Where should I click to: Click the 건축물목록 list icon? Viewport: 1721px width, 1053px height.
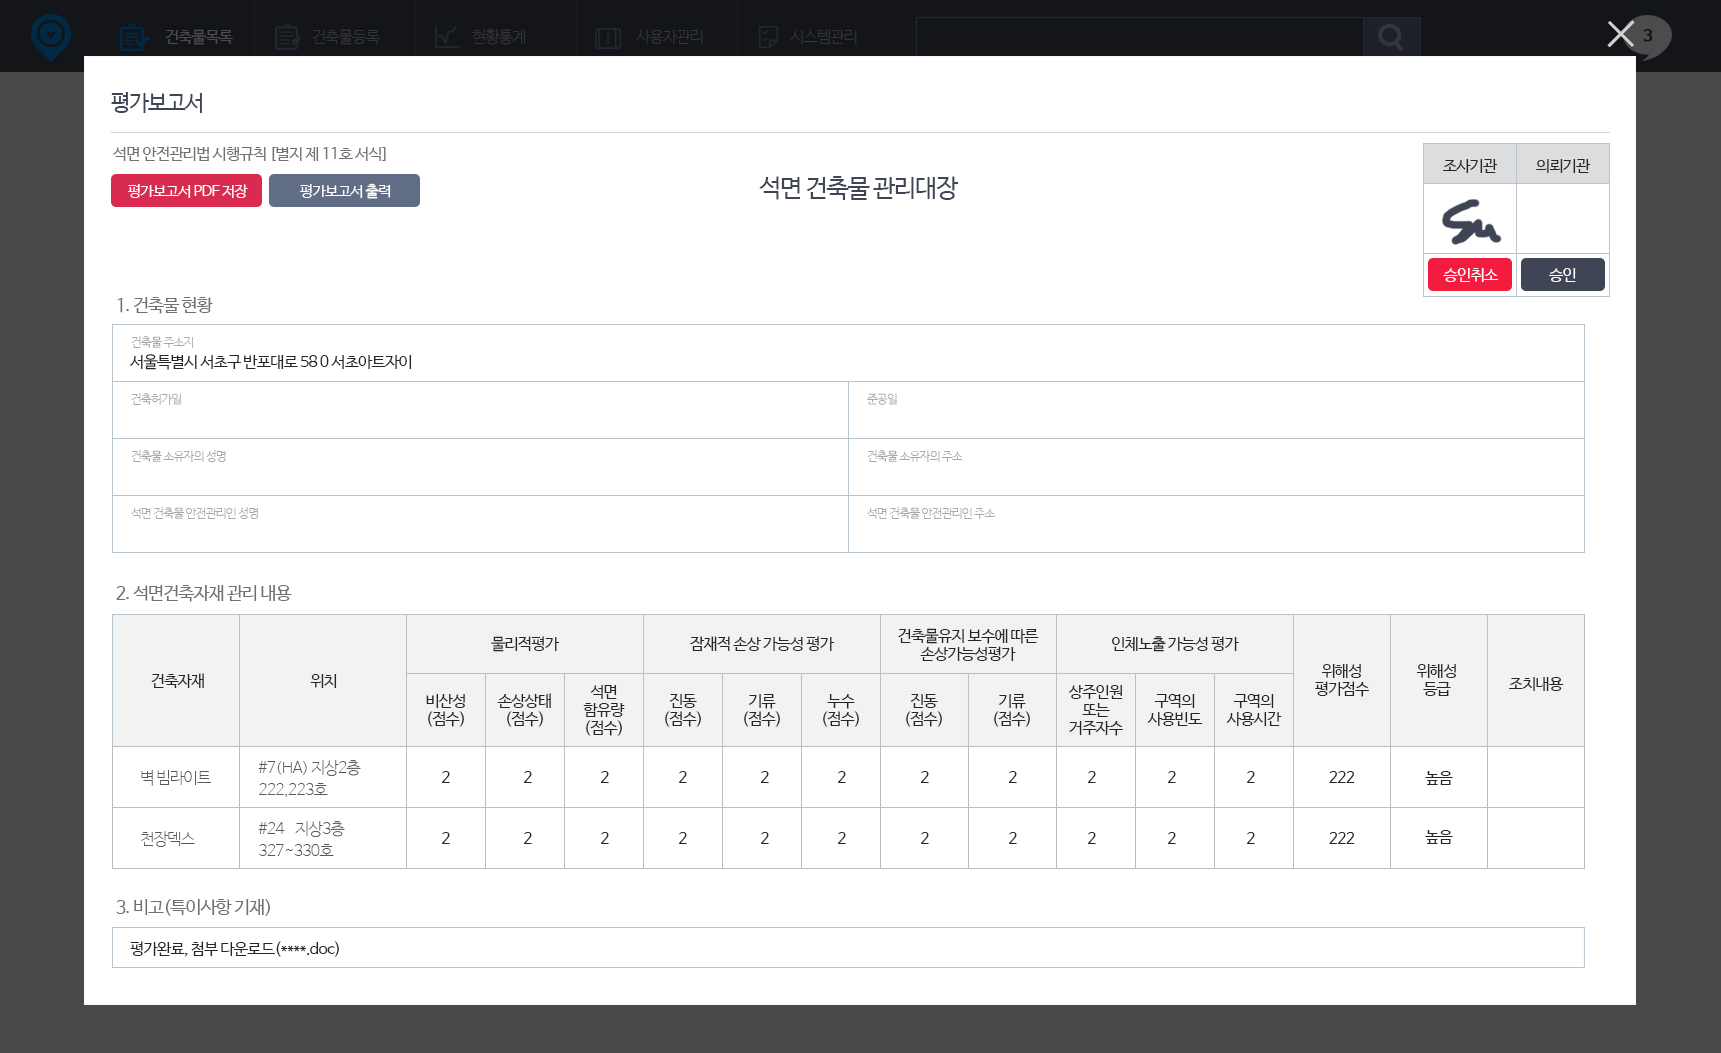(x=133, y=38)
